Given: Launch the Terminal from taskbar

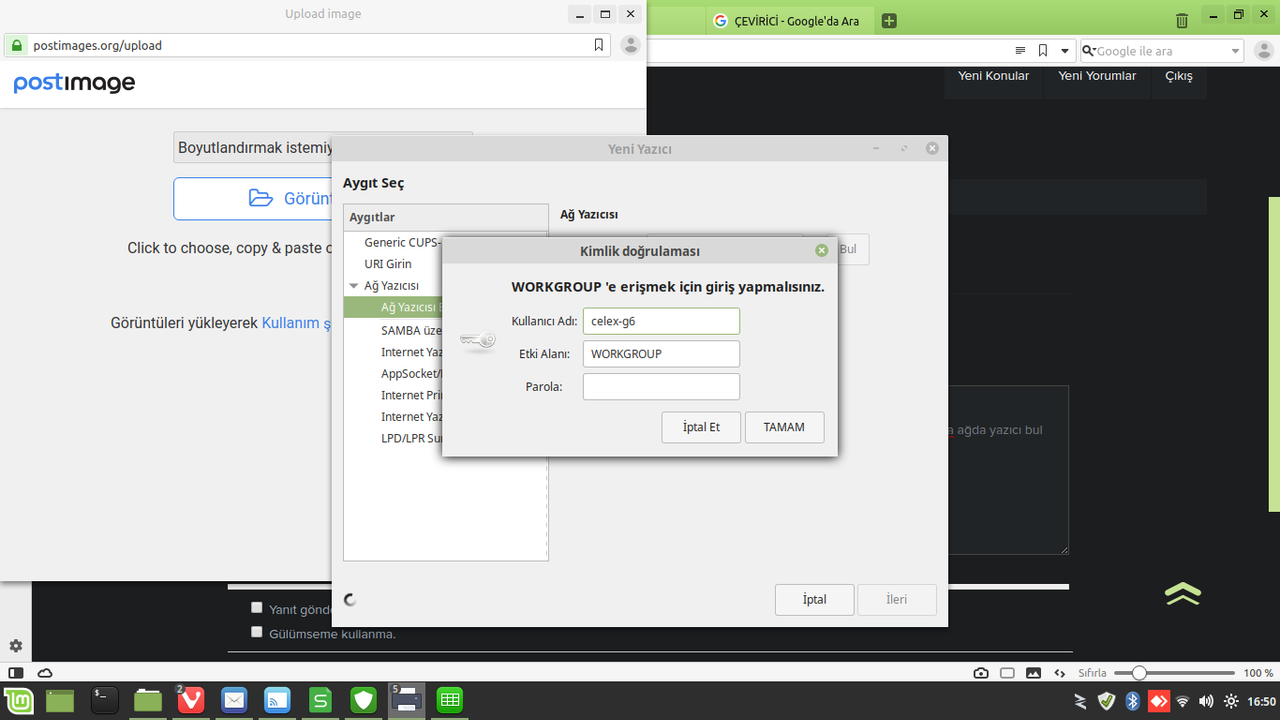Looking at the screenshot, I should pyautogui.click(x=105, y=701).
